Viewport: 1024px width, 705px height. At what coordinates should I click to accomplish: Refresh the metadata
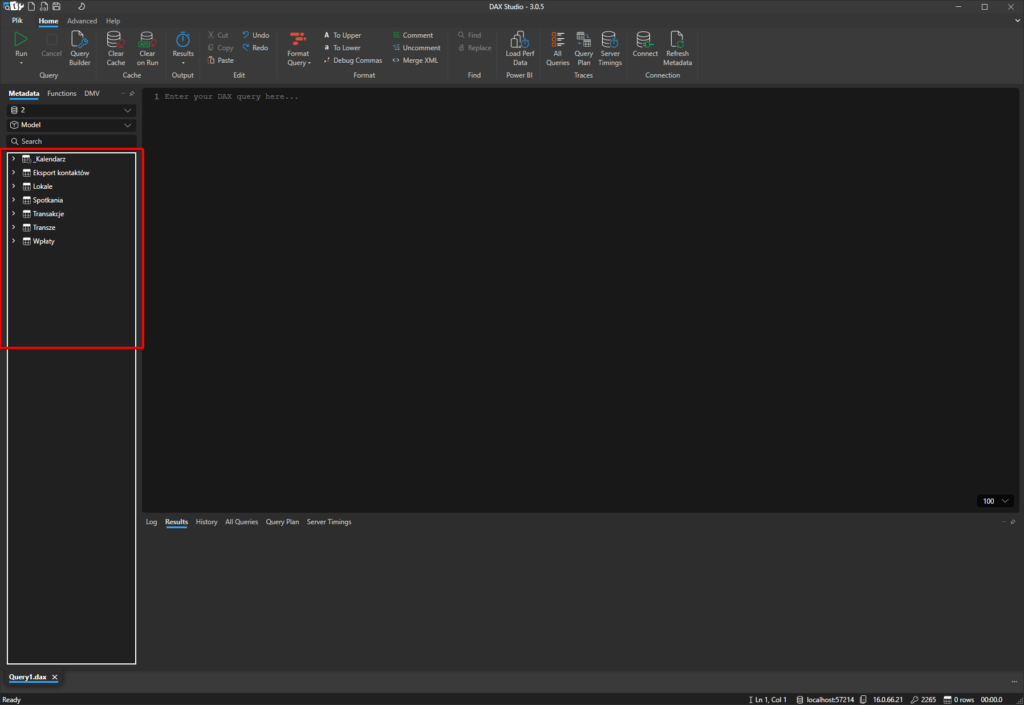point(677,48)
